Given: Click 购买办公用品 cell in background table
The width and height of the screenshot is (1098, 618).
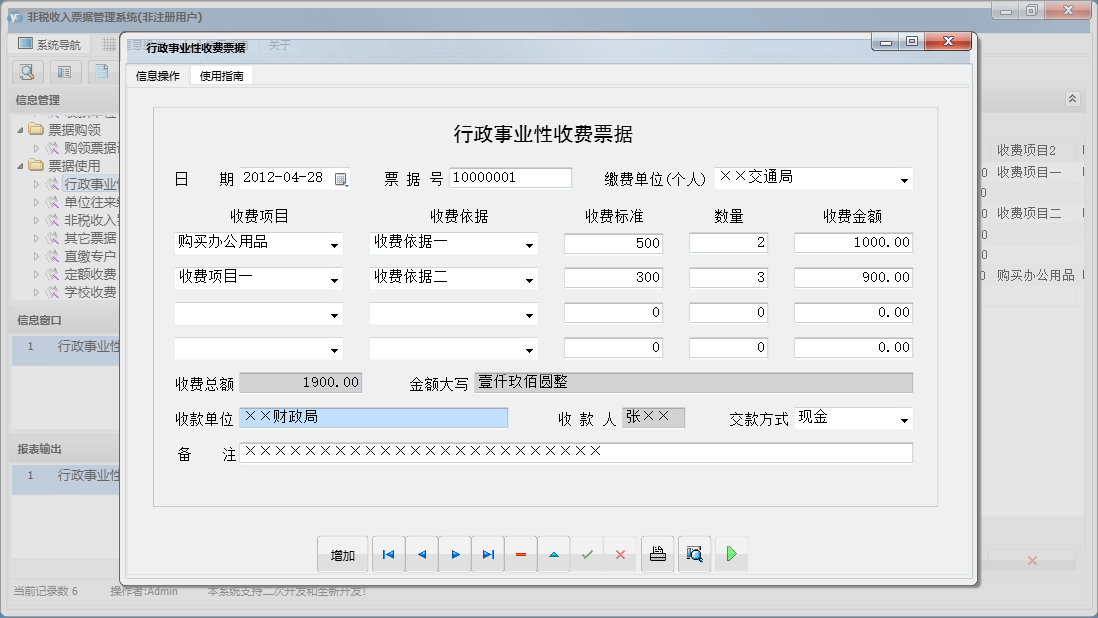Looking at the screenshot, I should [x=1035, y=276].
